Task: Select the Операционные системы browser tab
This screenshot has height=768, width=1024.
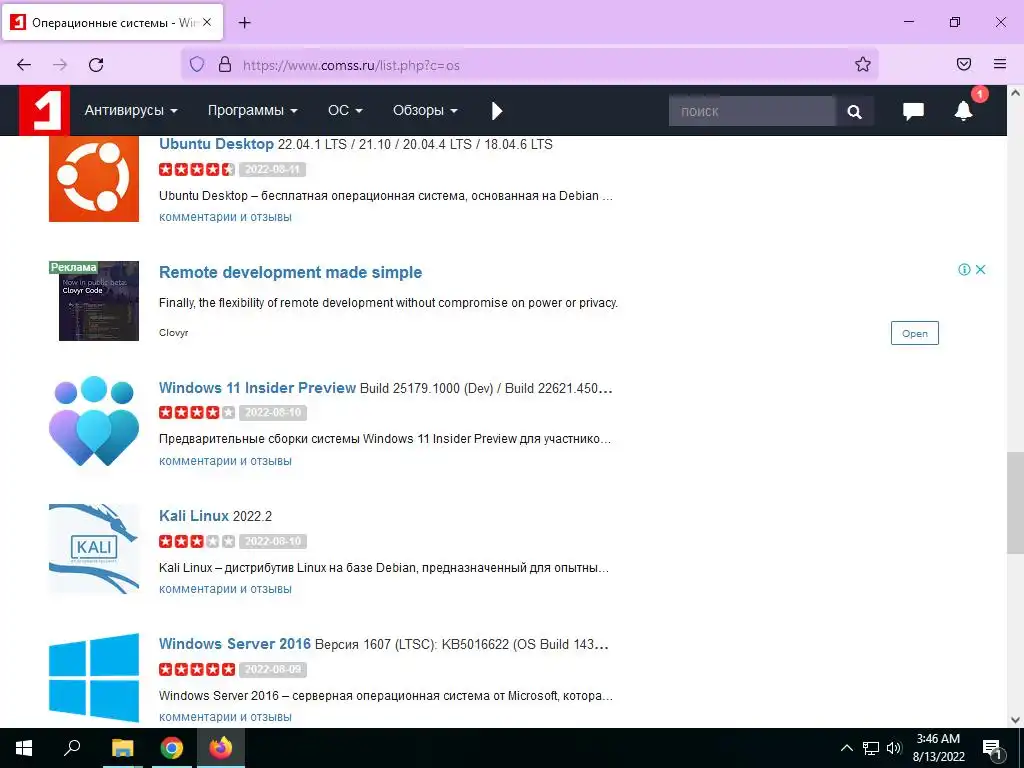Action: (x=112, y=22)
